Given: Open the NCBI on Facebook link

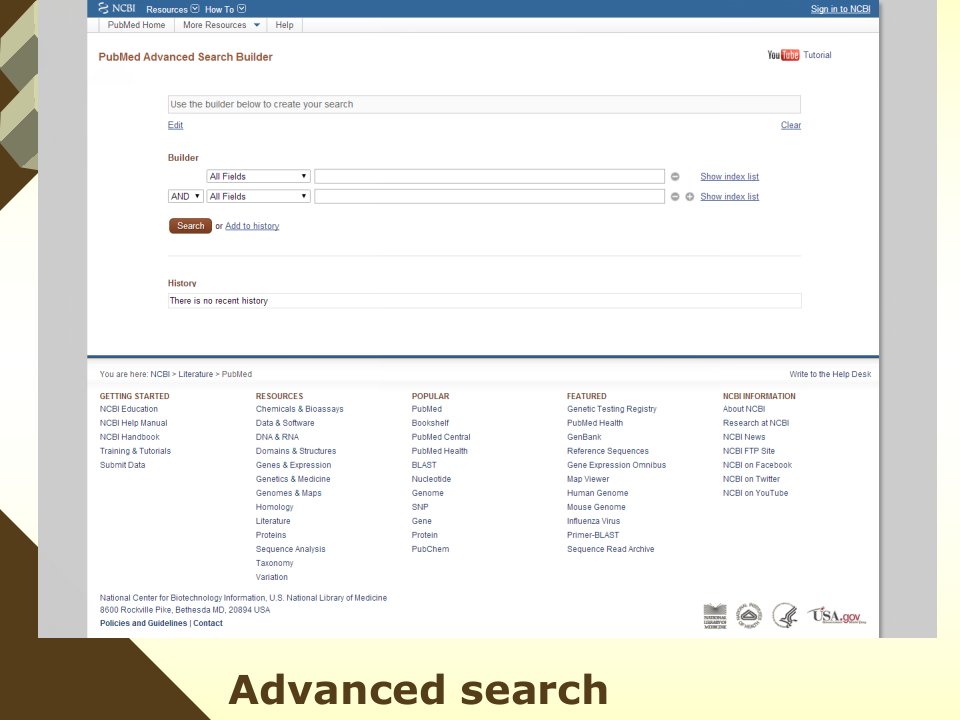Looking at the screenshot, I should (757, 465).
